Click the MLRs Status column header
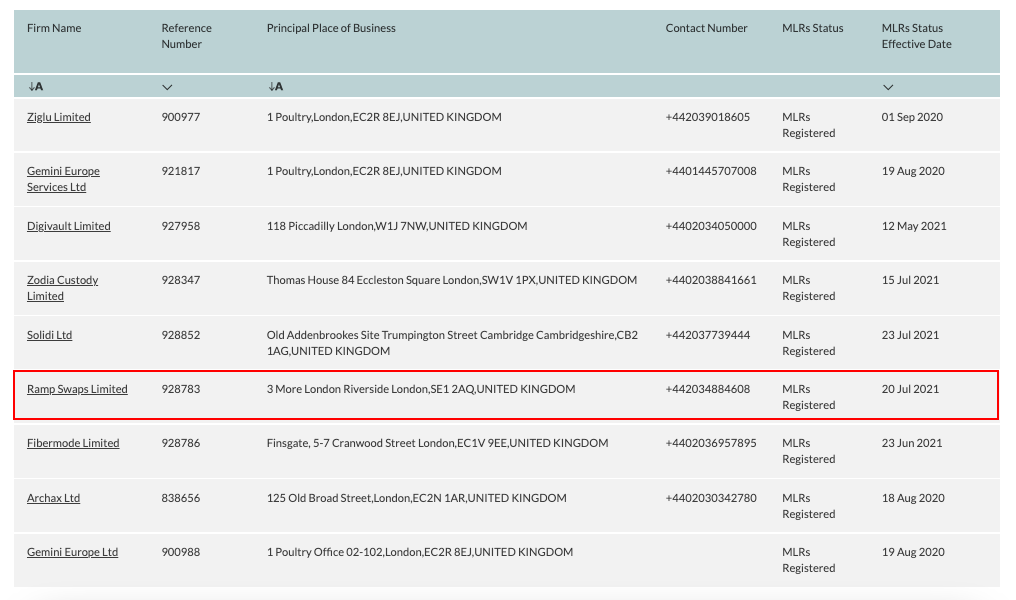The height and width of the screenshot is (600, 1016). coord(813,28)
